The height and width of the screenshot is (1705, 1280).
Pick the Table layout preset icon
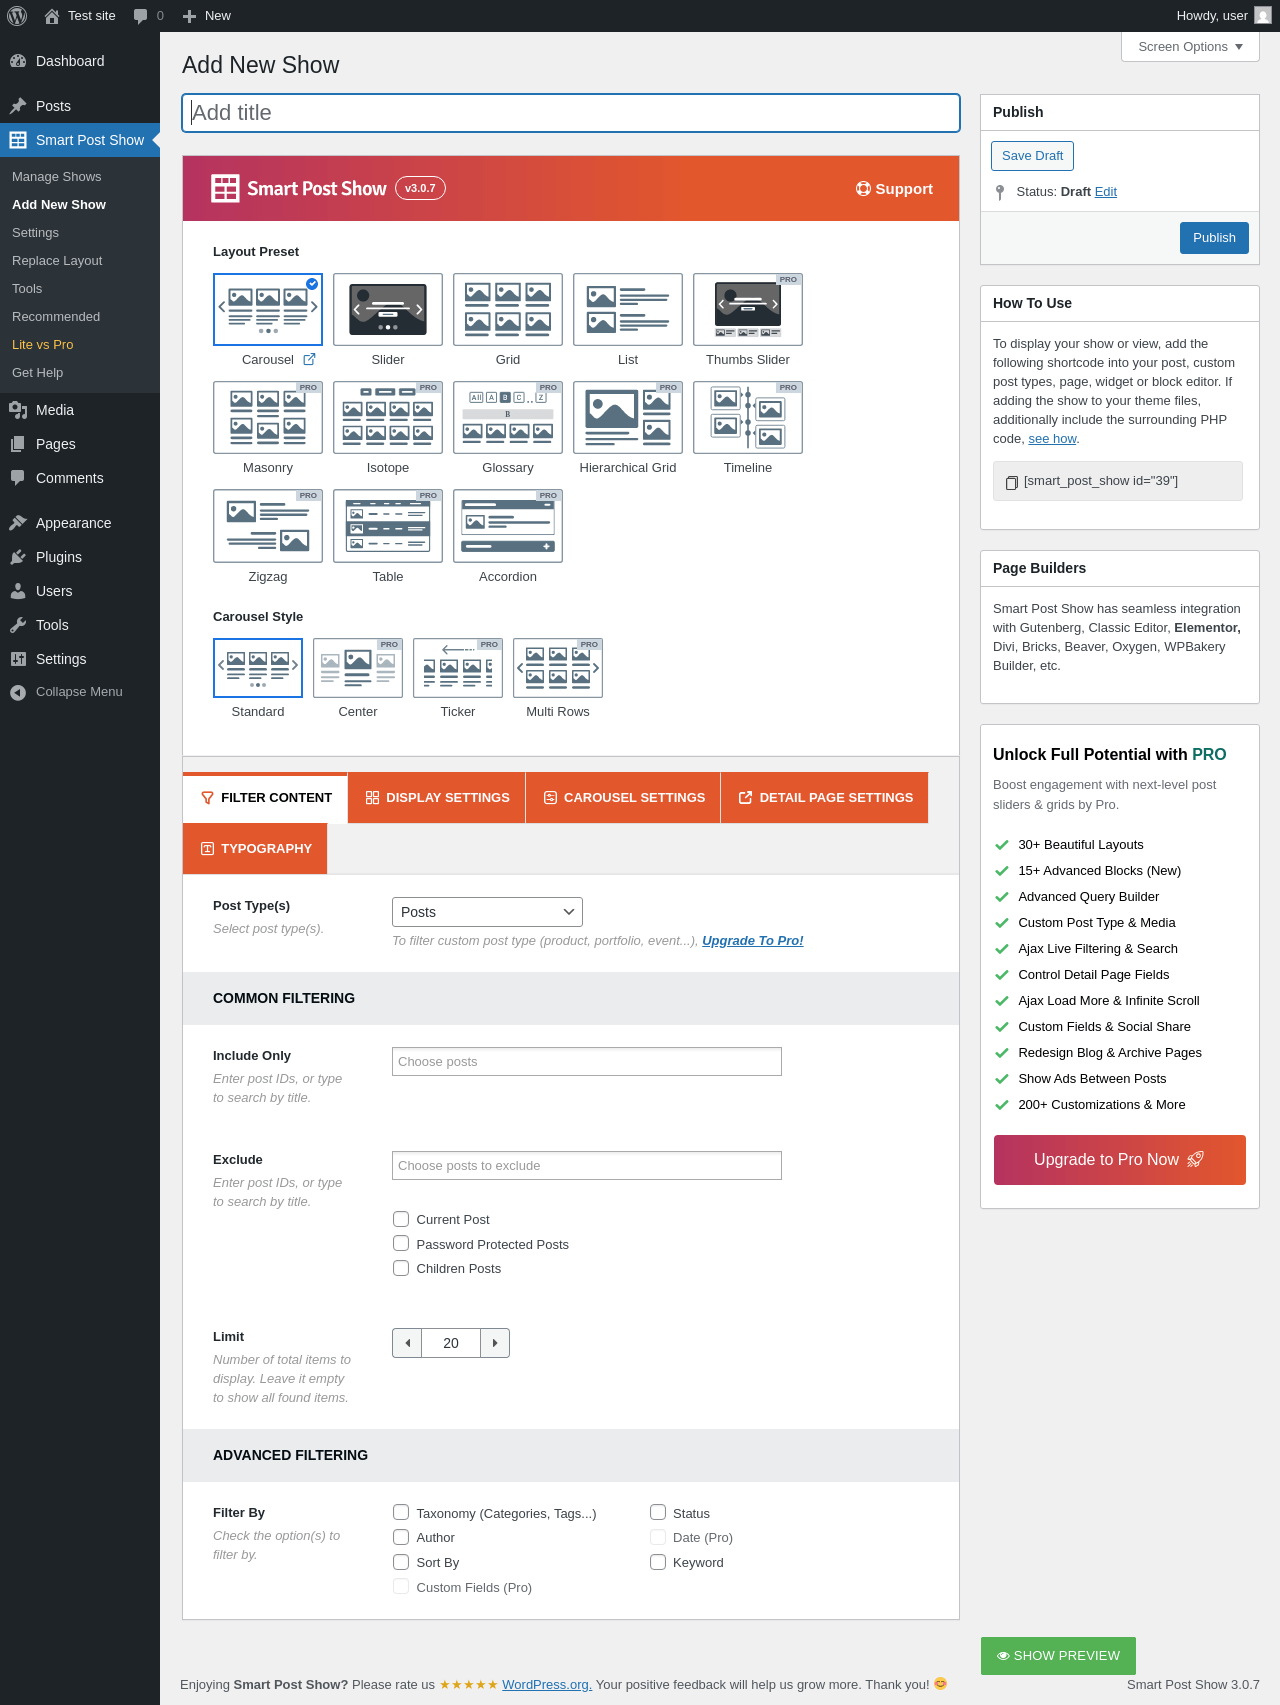pos(388,526)
